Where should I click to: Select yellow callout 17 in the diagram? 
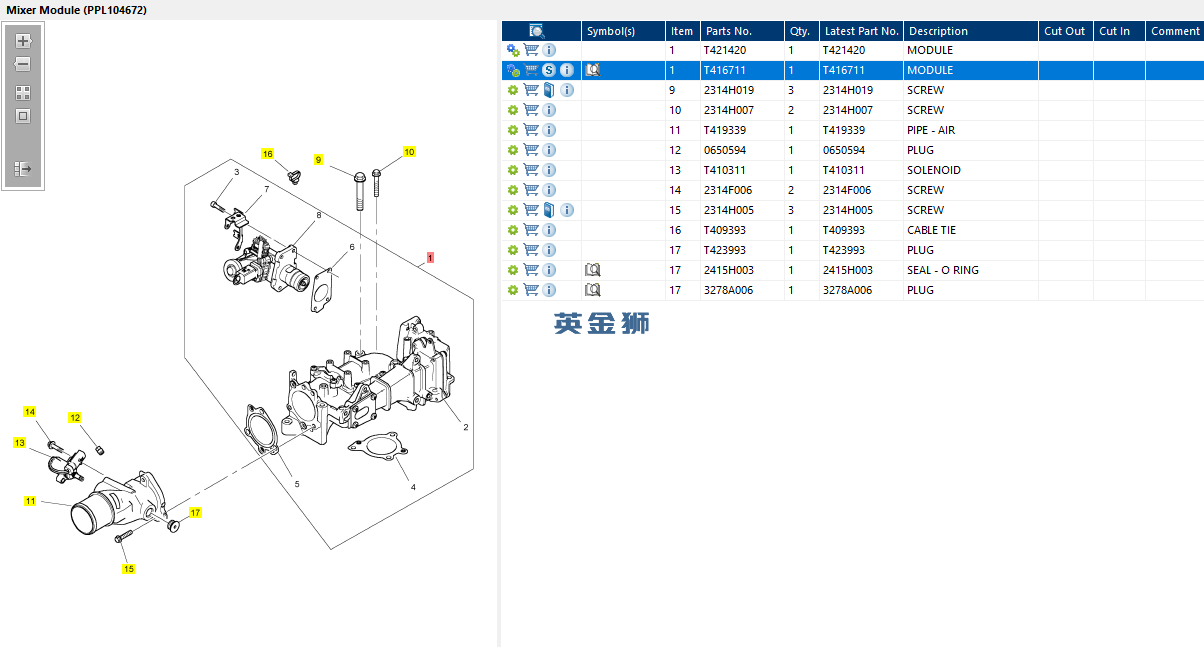point(196,513)
